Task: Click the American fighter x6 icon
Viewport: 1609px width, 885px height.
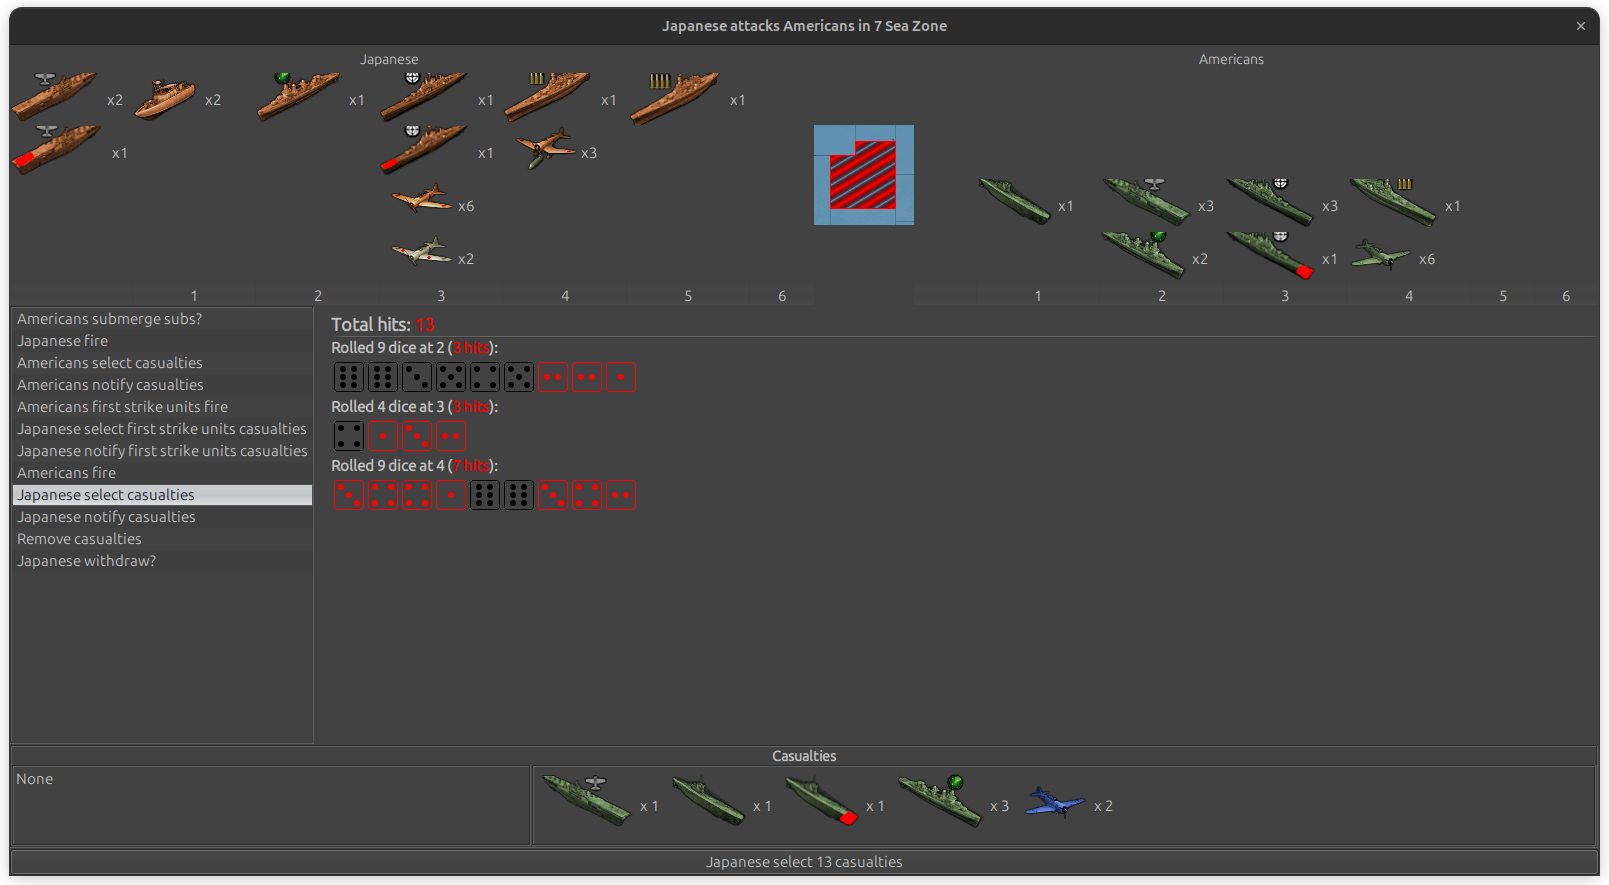Action: point(1381,255)
